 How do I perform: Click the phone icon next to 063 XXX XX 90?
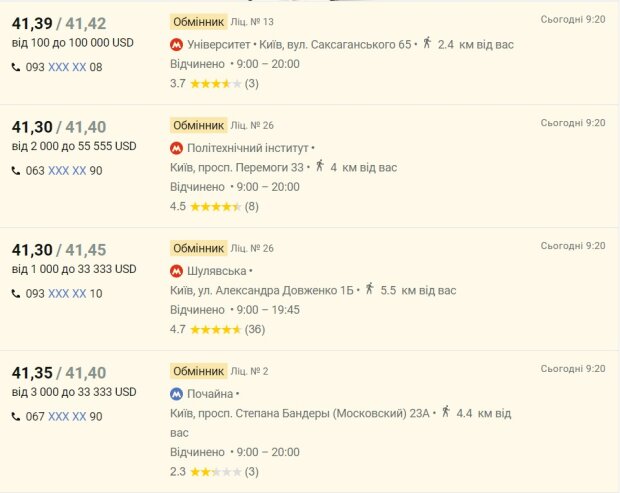click(16, 171)
